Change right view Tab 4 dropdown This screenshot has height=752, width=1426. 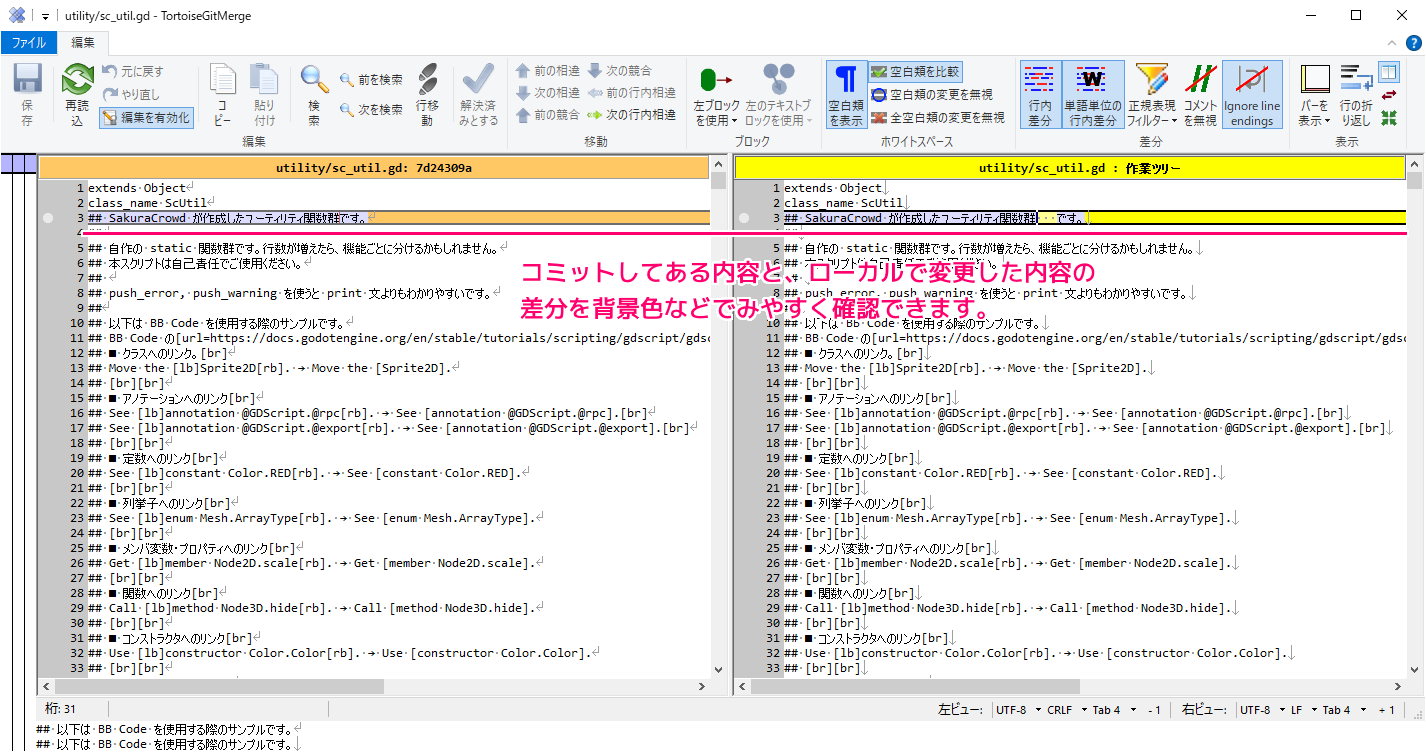(x=1342, y=710)
